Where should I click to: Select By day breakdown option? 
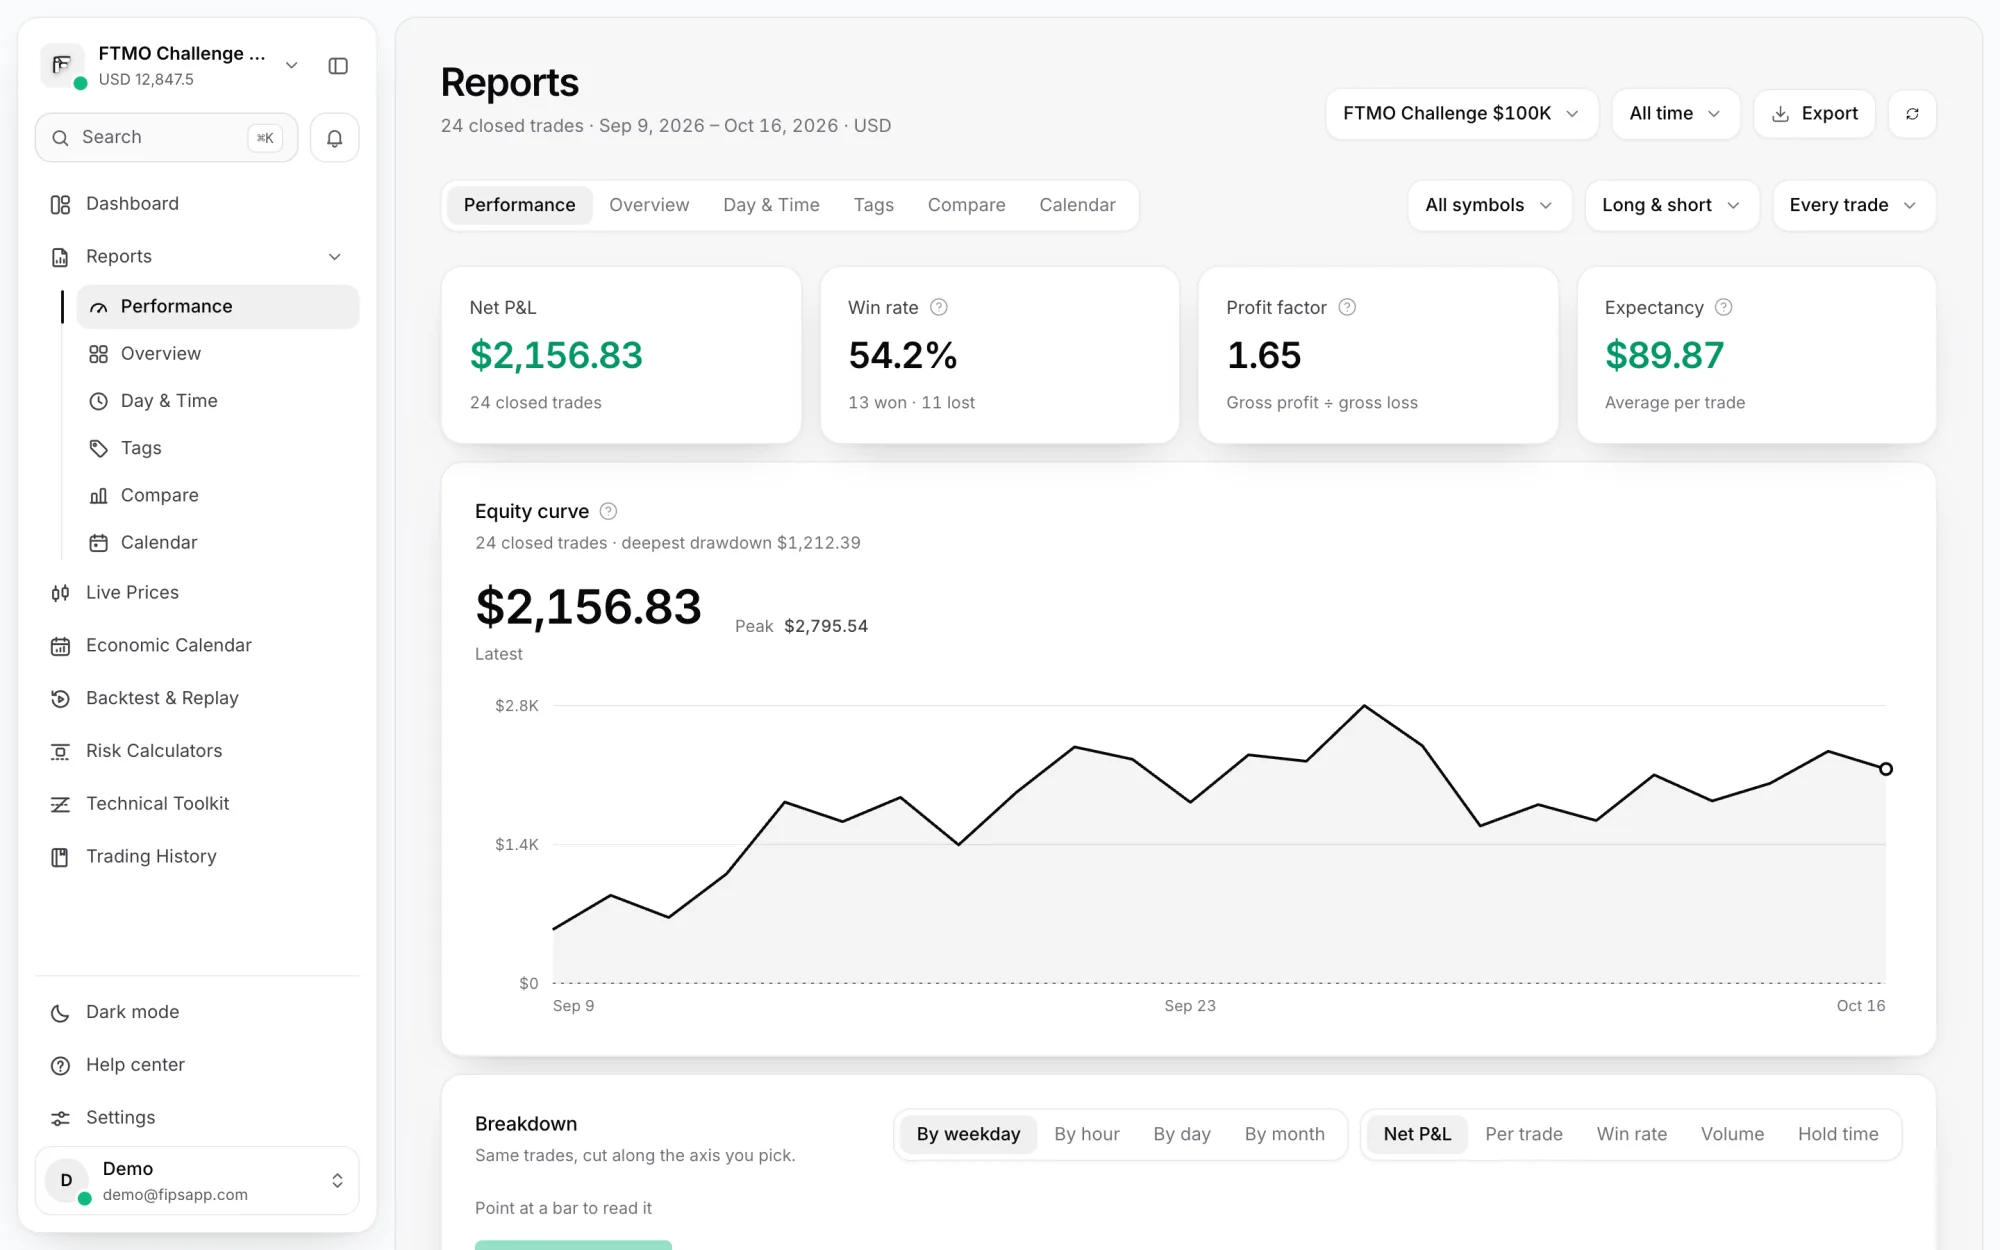[x=1182, y=1135]
